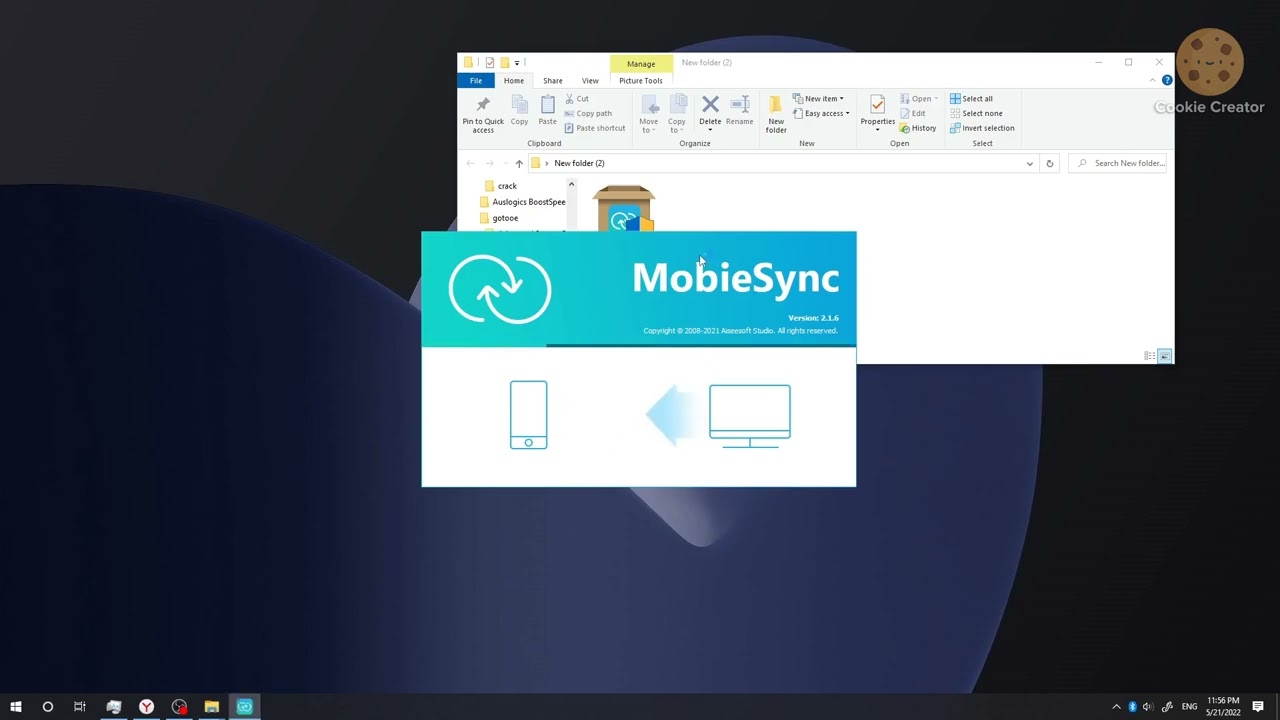This screenshot has width=1280, height=720.
Task: Click the navigation pane scroll up arrow
Action: click(571, 185)
